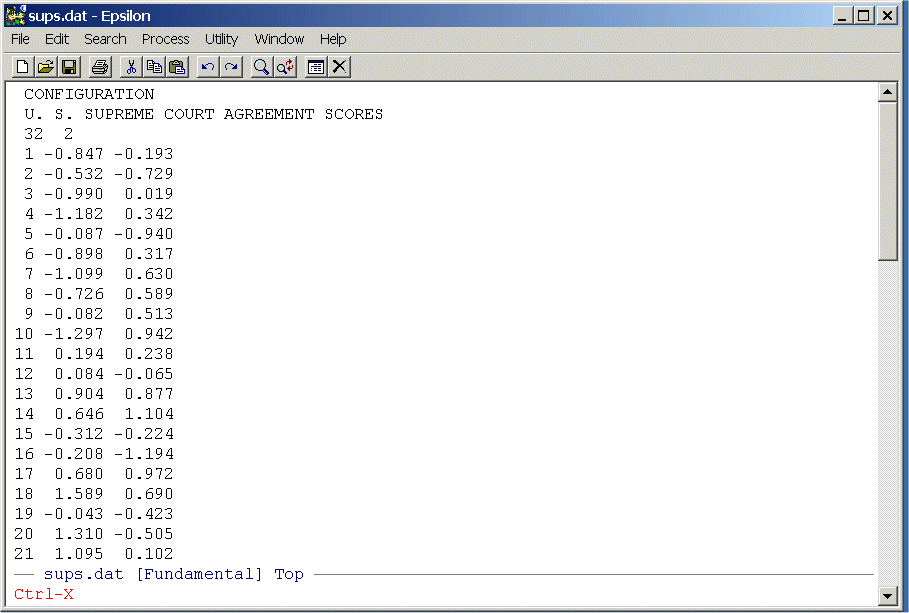Click the buffer list toolbar icon
The image size is (909, 613).
[316, 67]
